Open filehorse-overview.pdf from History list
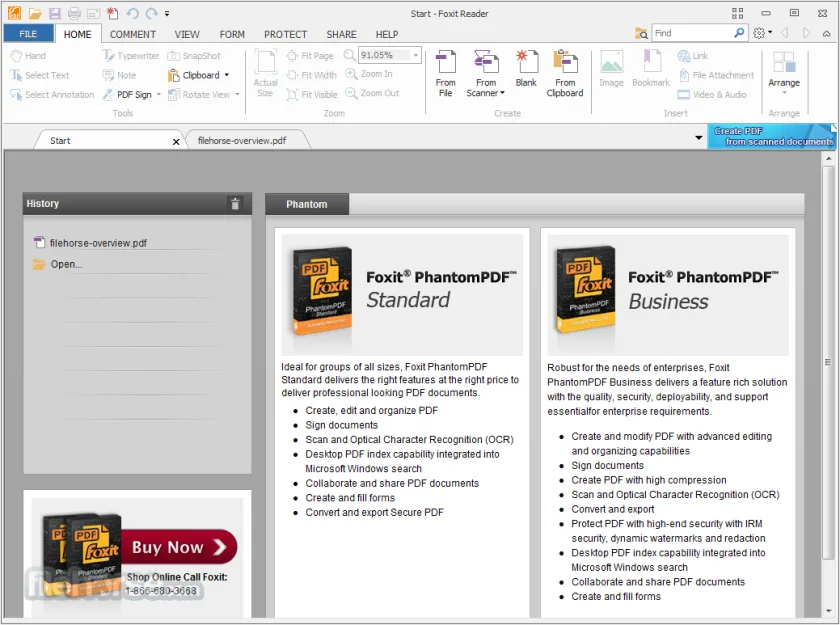 pos(98,243)
